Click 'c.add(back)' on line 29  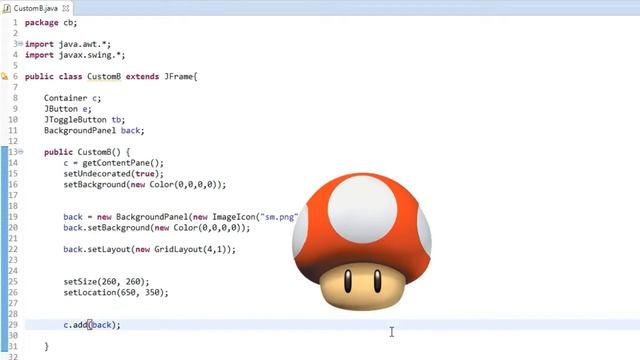click(x=90, y=325)
